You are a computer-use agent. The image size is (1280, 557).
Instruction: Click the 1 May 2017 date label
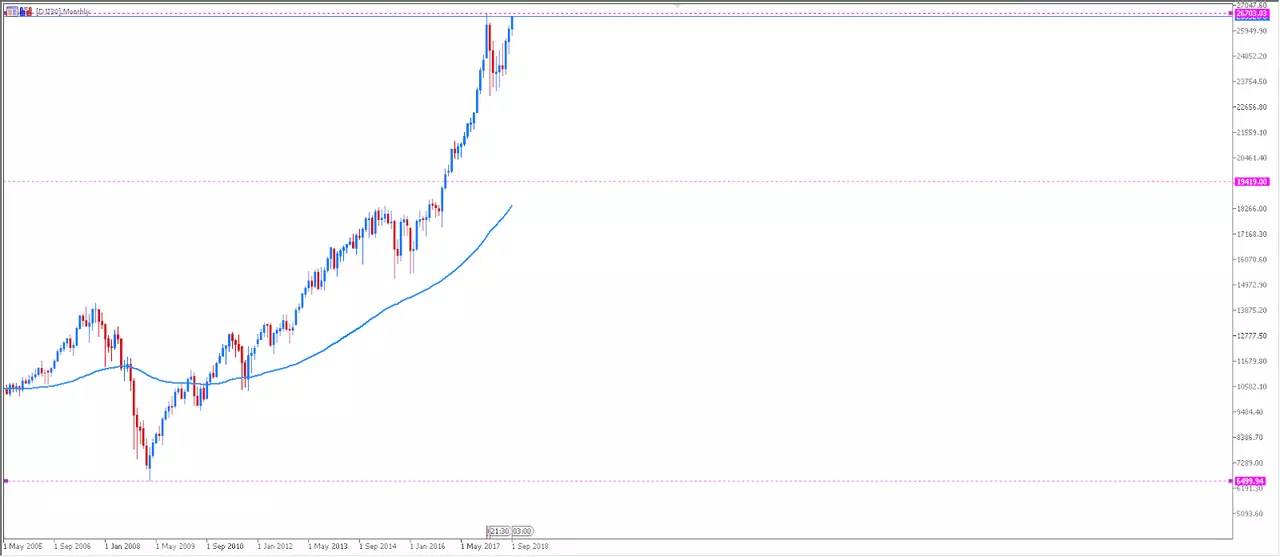pyautogui.click(x=482, y=547)
